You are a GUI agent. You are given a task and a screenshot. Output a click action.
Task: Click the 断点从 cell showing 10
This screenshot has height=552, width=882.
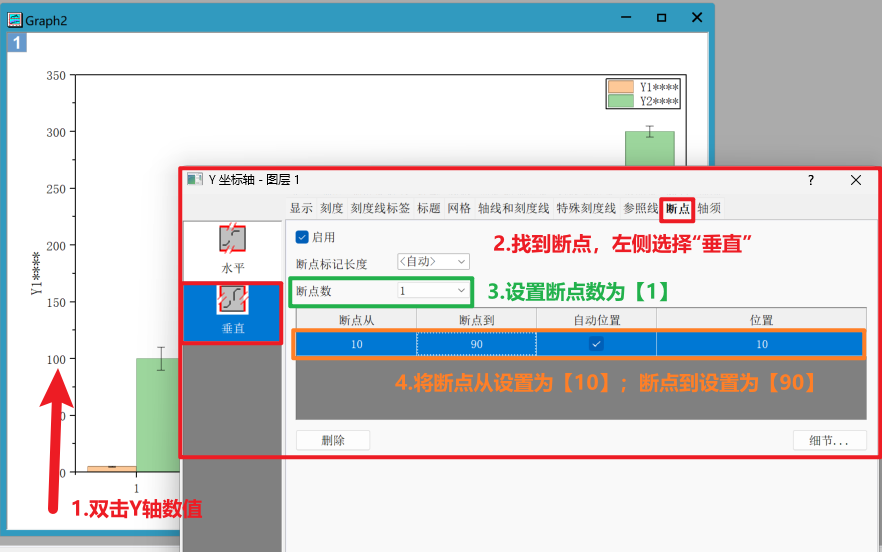[356, 344]
